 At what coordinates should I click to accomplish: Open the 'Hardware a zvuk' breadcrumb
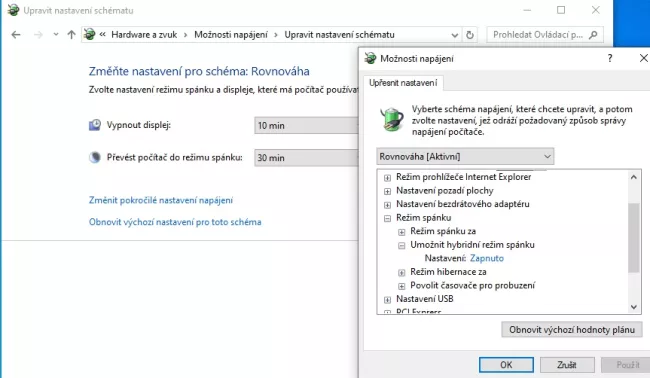[144, 35]
